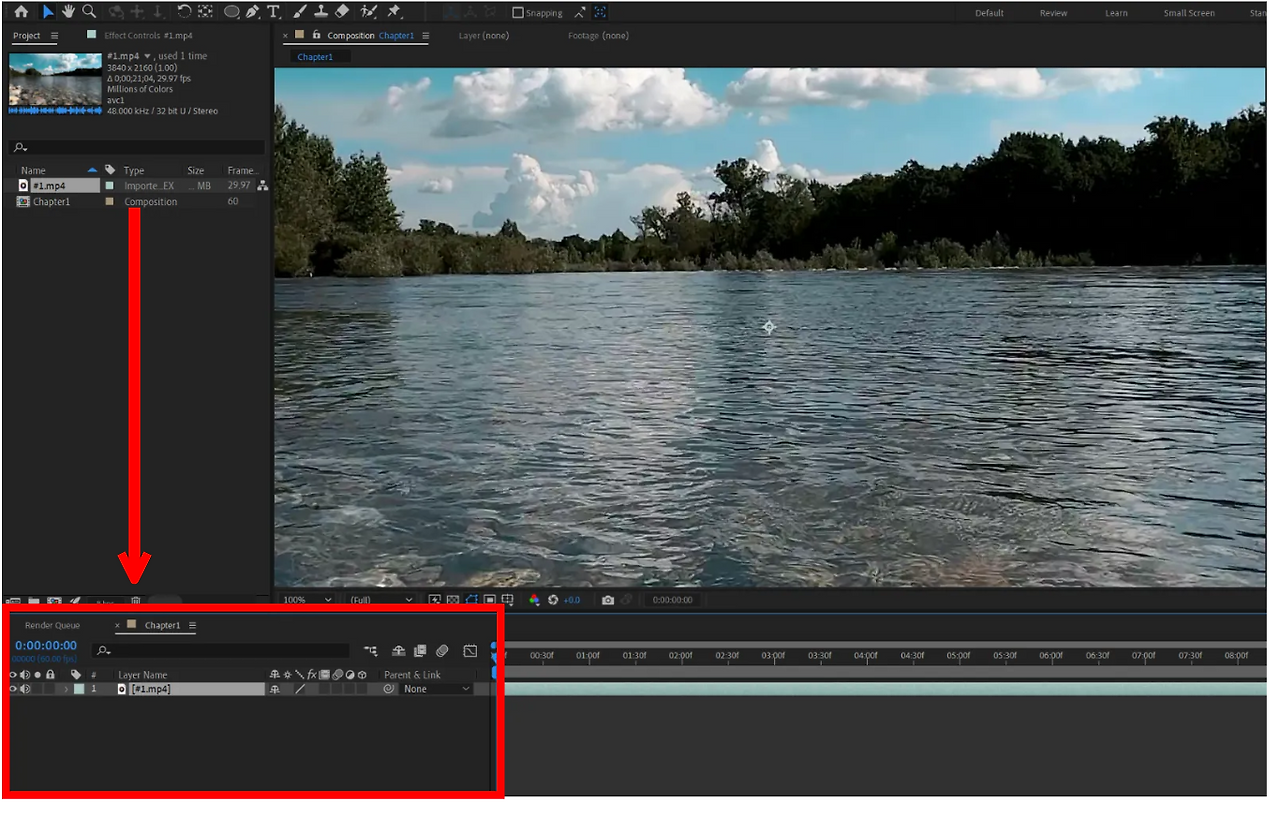Click the Chapter1 breadcrumb in the viewer
Image resolution: width=1280 pixels, height=832 pixels.
[315, 57]
